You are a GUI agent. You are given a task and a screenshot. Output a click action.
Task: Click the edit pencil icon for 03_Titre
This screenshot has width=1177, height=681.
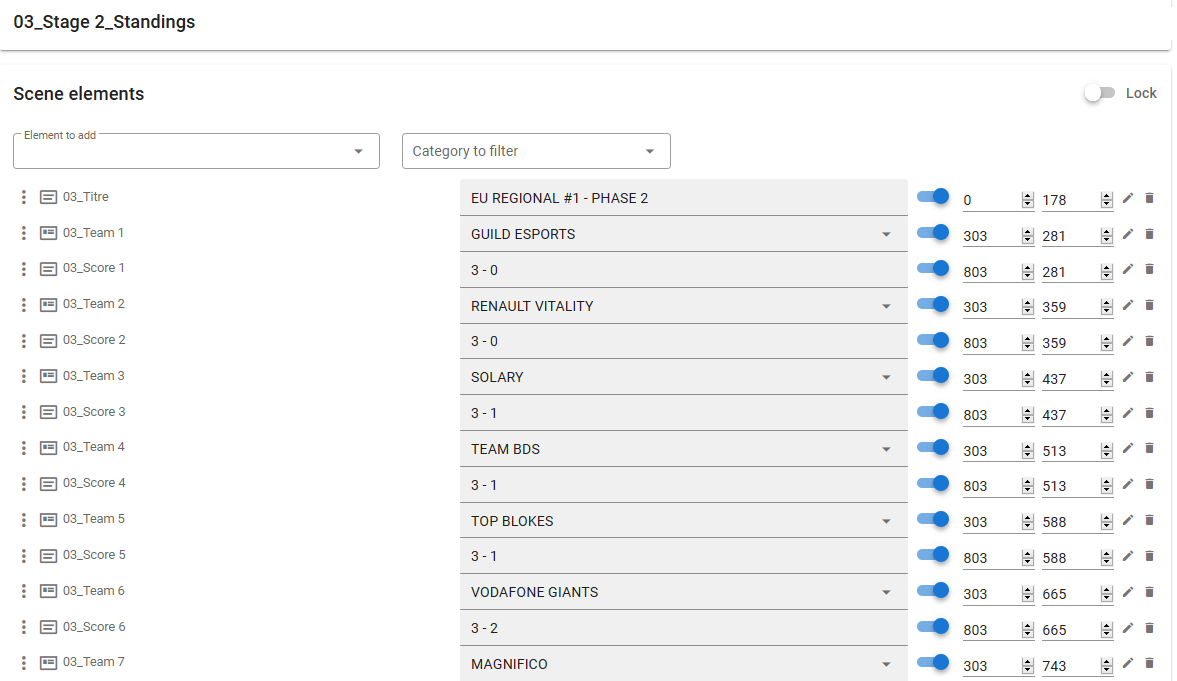(1128, 198)
